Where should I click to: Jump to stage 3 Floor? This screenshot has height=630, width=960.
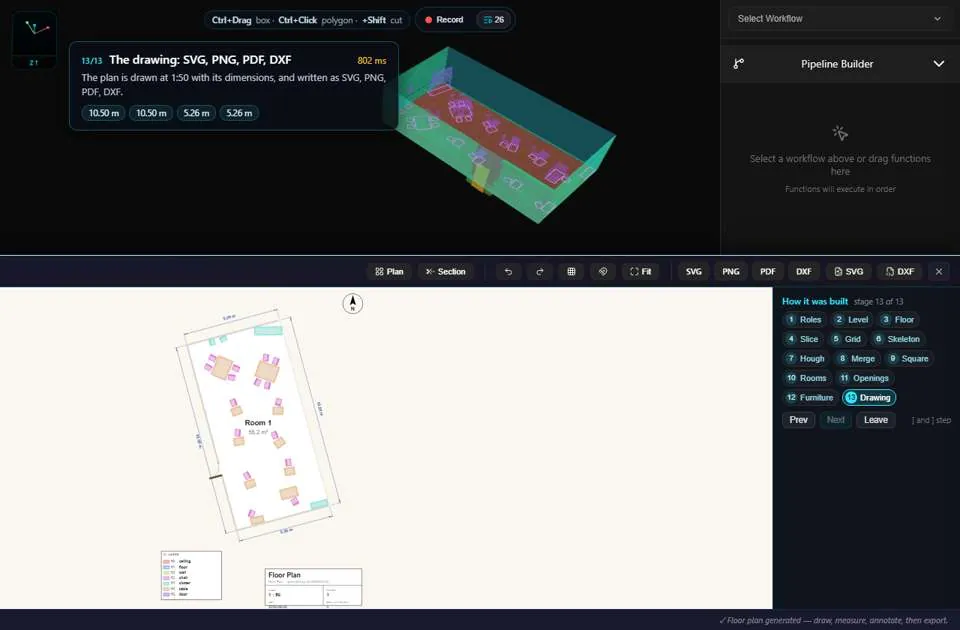(x=898, y=320)
